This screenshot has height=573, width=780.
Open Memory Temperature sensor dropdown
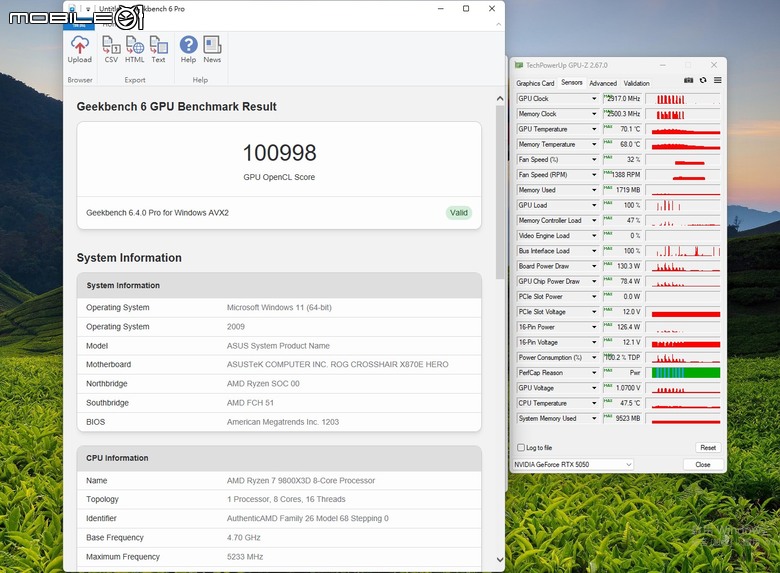tap(594, 144)
